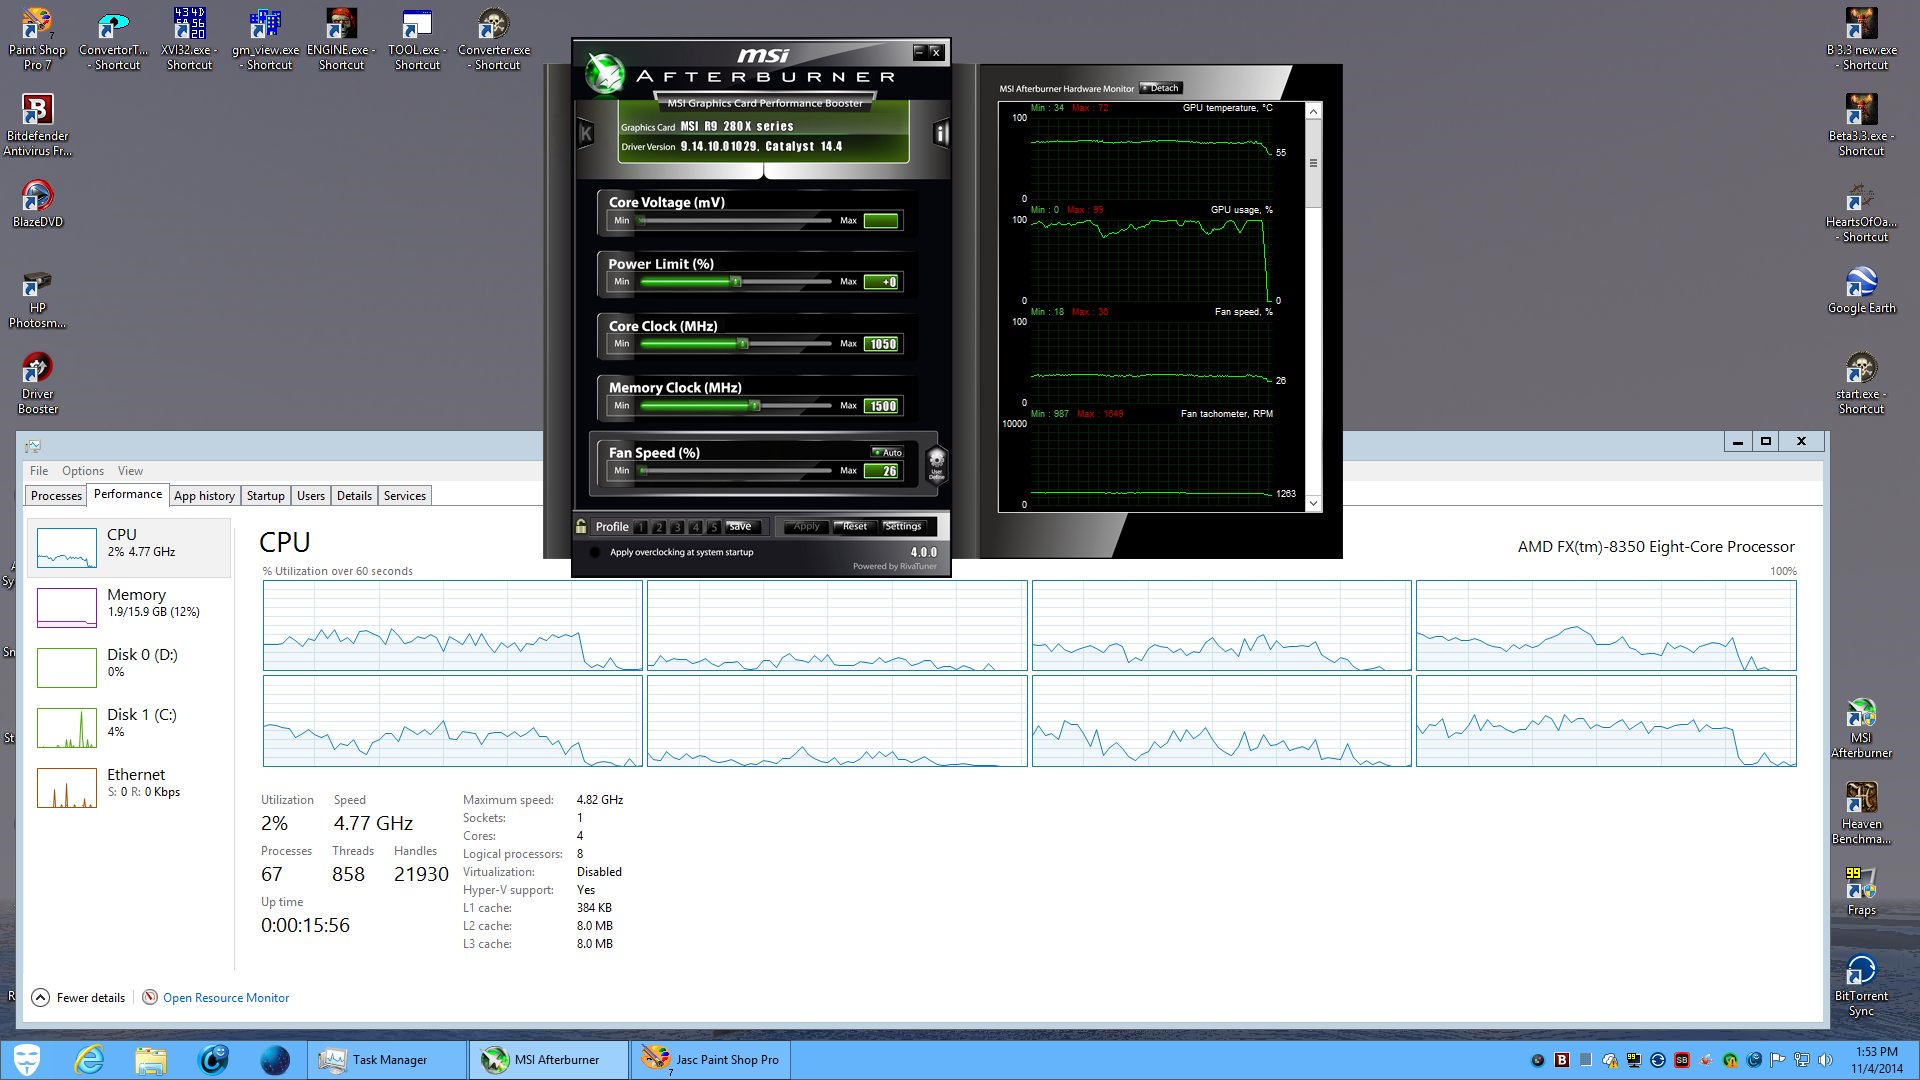Image resolution: width=1920 pixels, height=1080 pixels.
Task: Click the Fan Speed slider handle
Action: [643, 471]
